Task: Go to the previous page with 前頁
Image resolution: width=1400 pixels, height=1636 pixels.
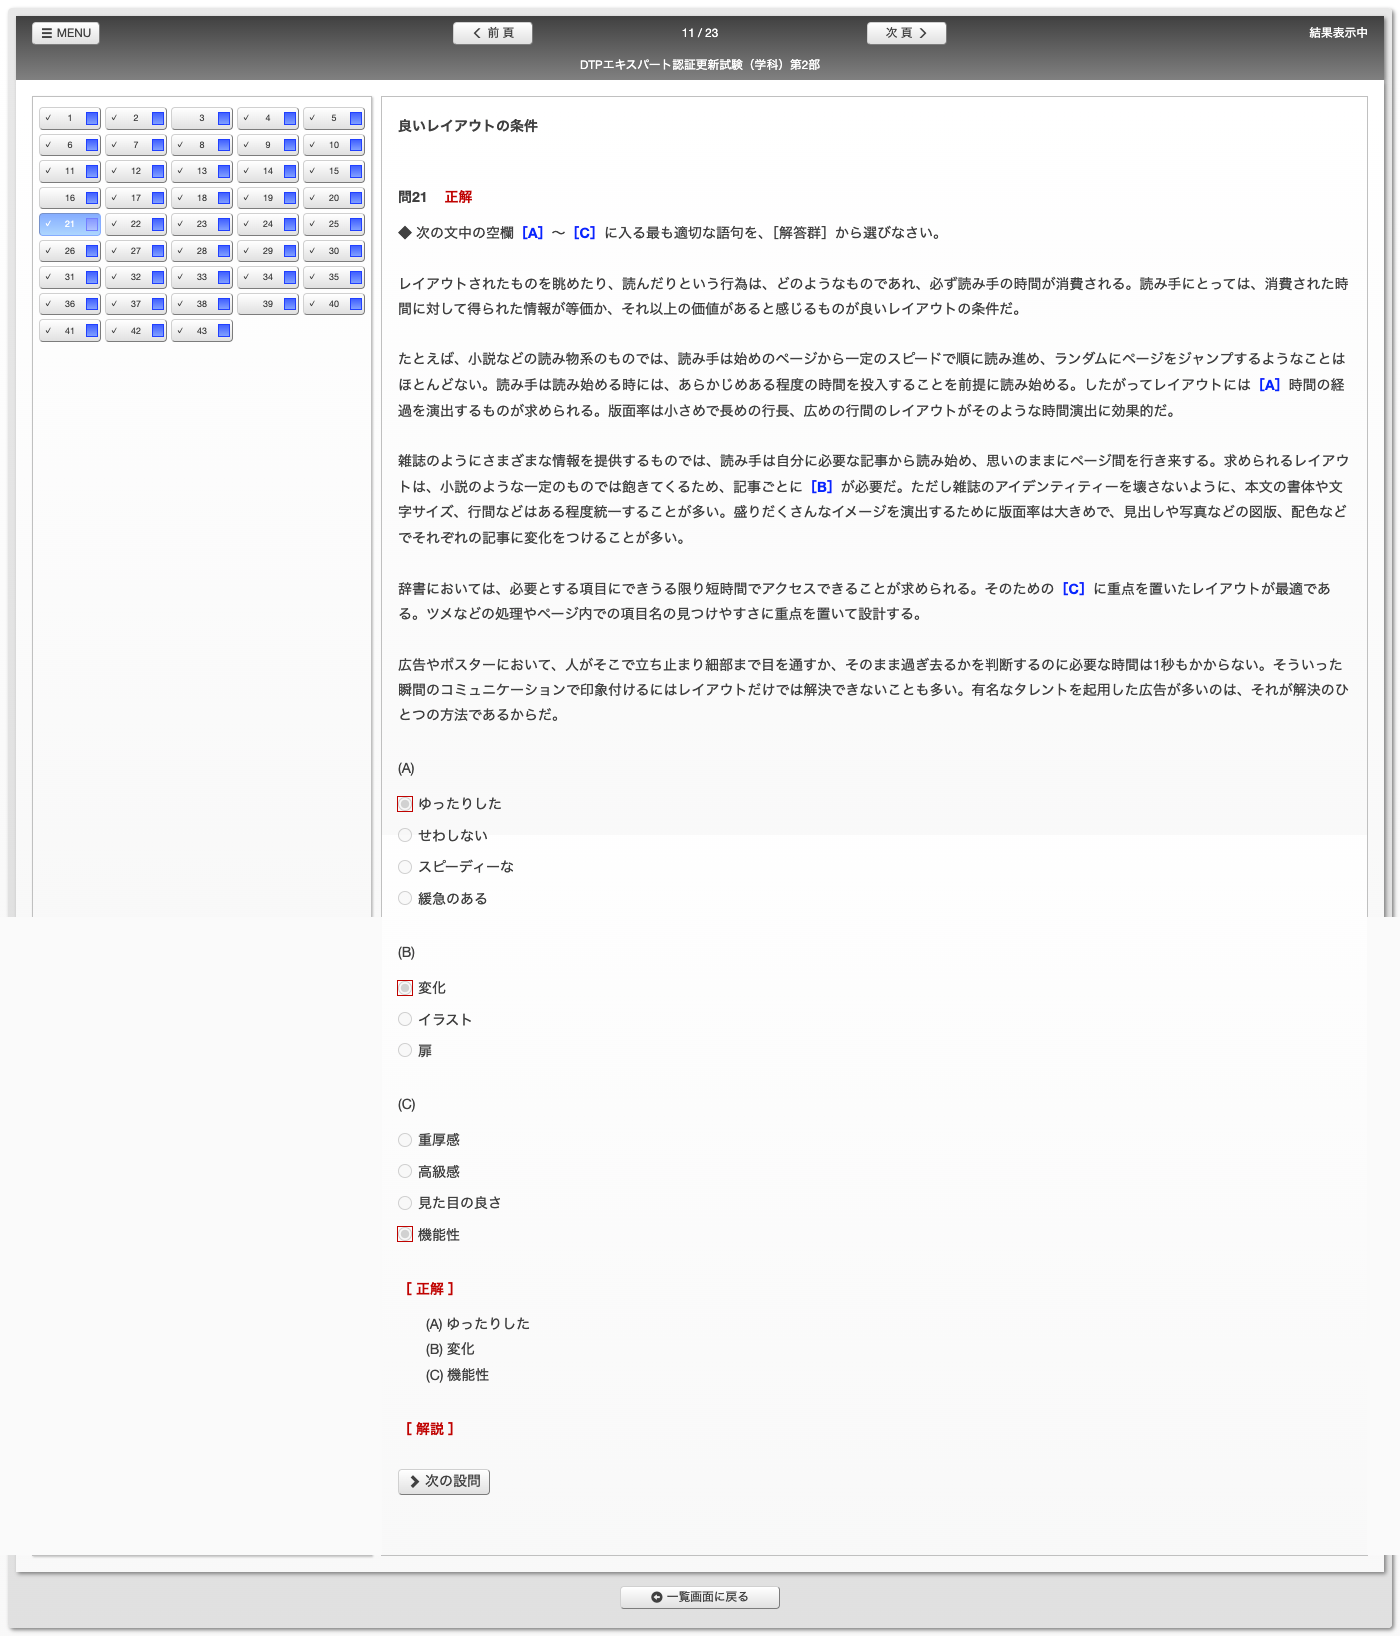Action: (x=492, y=33)
